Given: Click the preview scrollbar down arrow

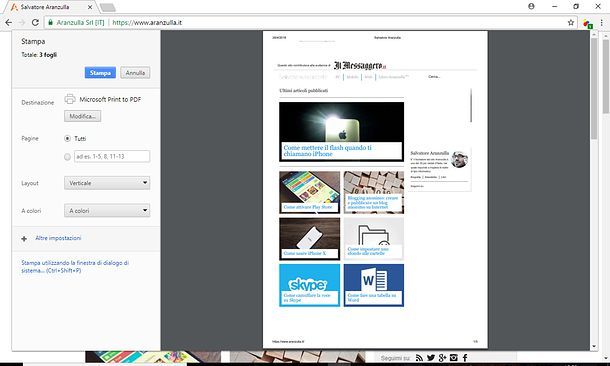Looking at the screenshot, I should (594, 346).
